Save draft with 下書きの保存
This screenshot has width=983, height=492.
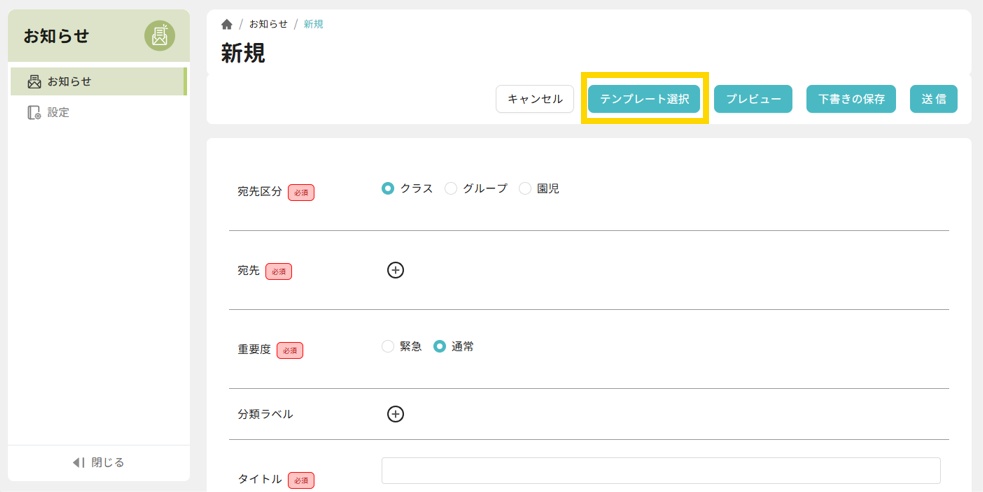(851, 99)
